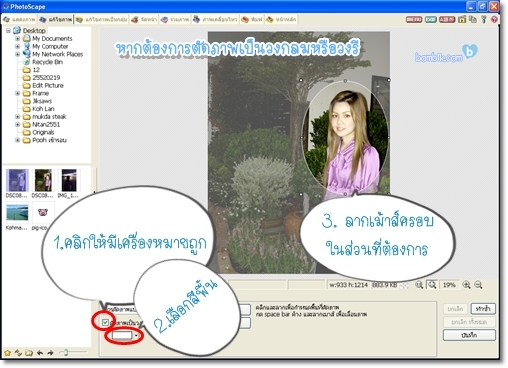Collapse the Desktop tree root

(8, 31)
